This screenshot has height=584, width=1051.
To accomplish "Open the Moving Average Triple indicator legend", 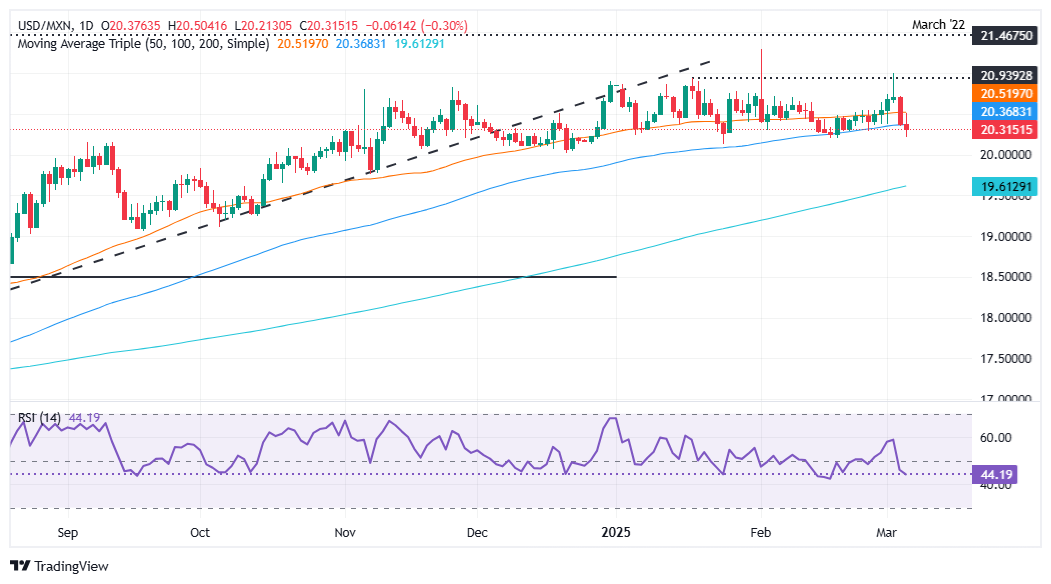I will pyautogui.click(x=139, y=44).
